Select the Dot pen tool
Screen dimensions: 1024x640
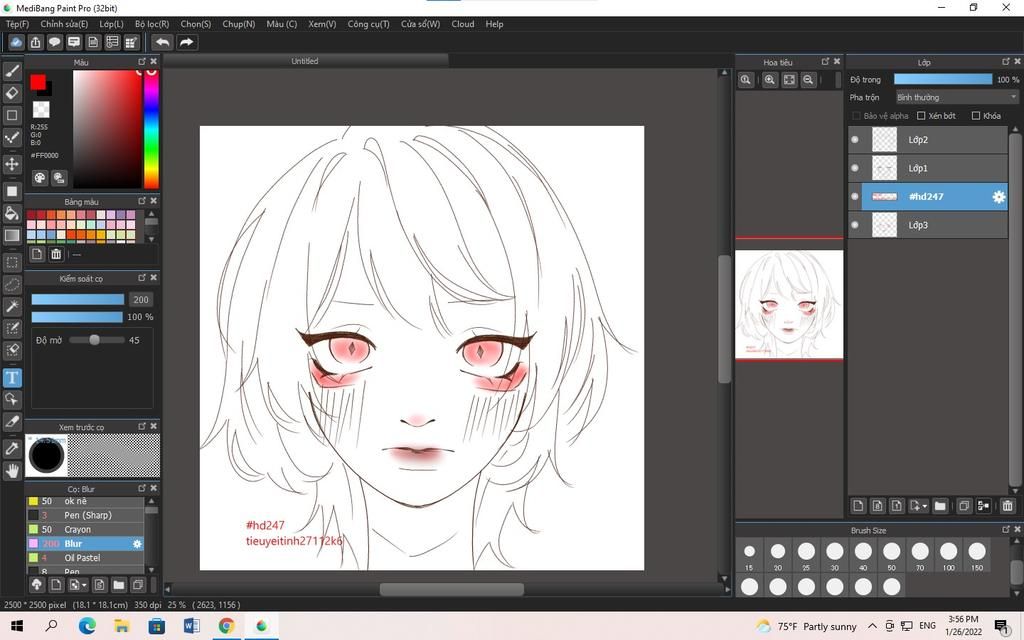(x=12, y=137)
